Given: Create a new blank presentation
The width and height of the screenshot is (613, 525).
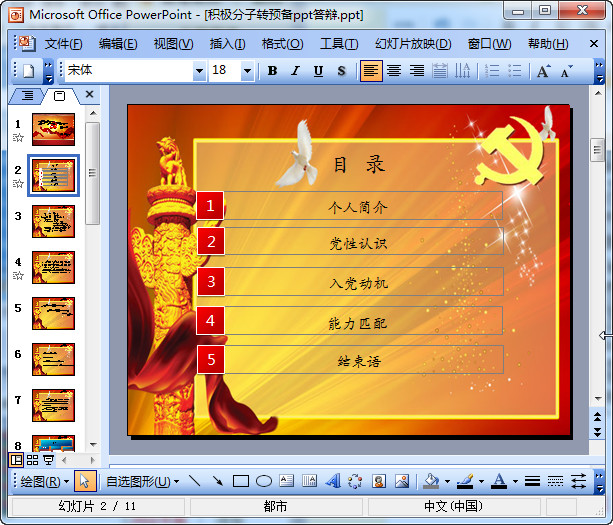Looking at the screenshot, I should click(x=29, y=71).
